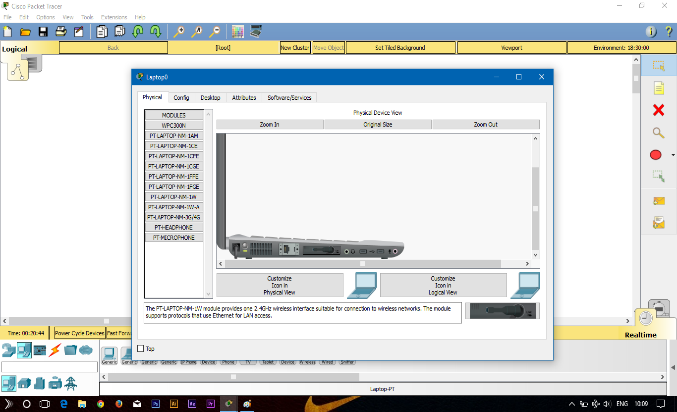
Task: Choose the Inspect magnifier tool
Action: (x=658, y=133)
